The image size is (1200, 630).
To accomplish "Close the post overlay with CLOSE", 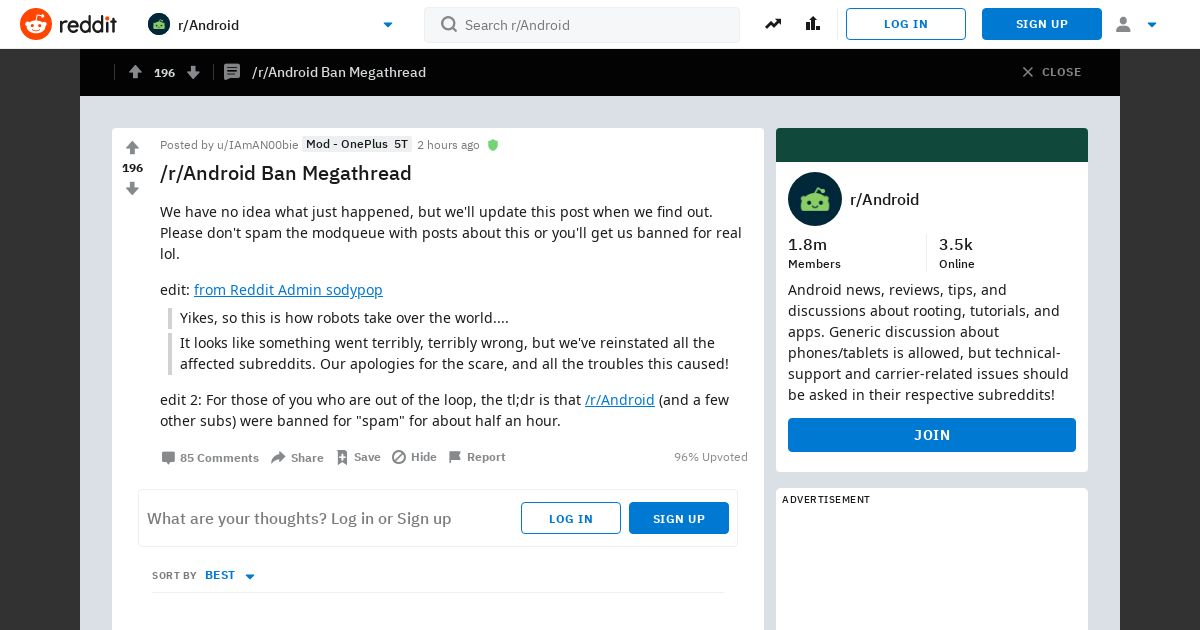I will (1051, 72).
